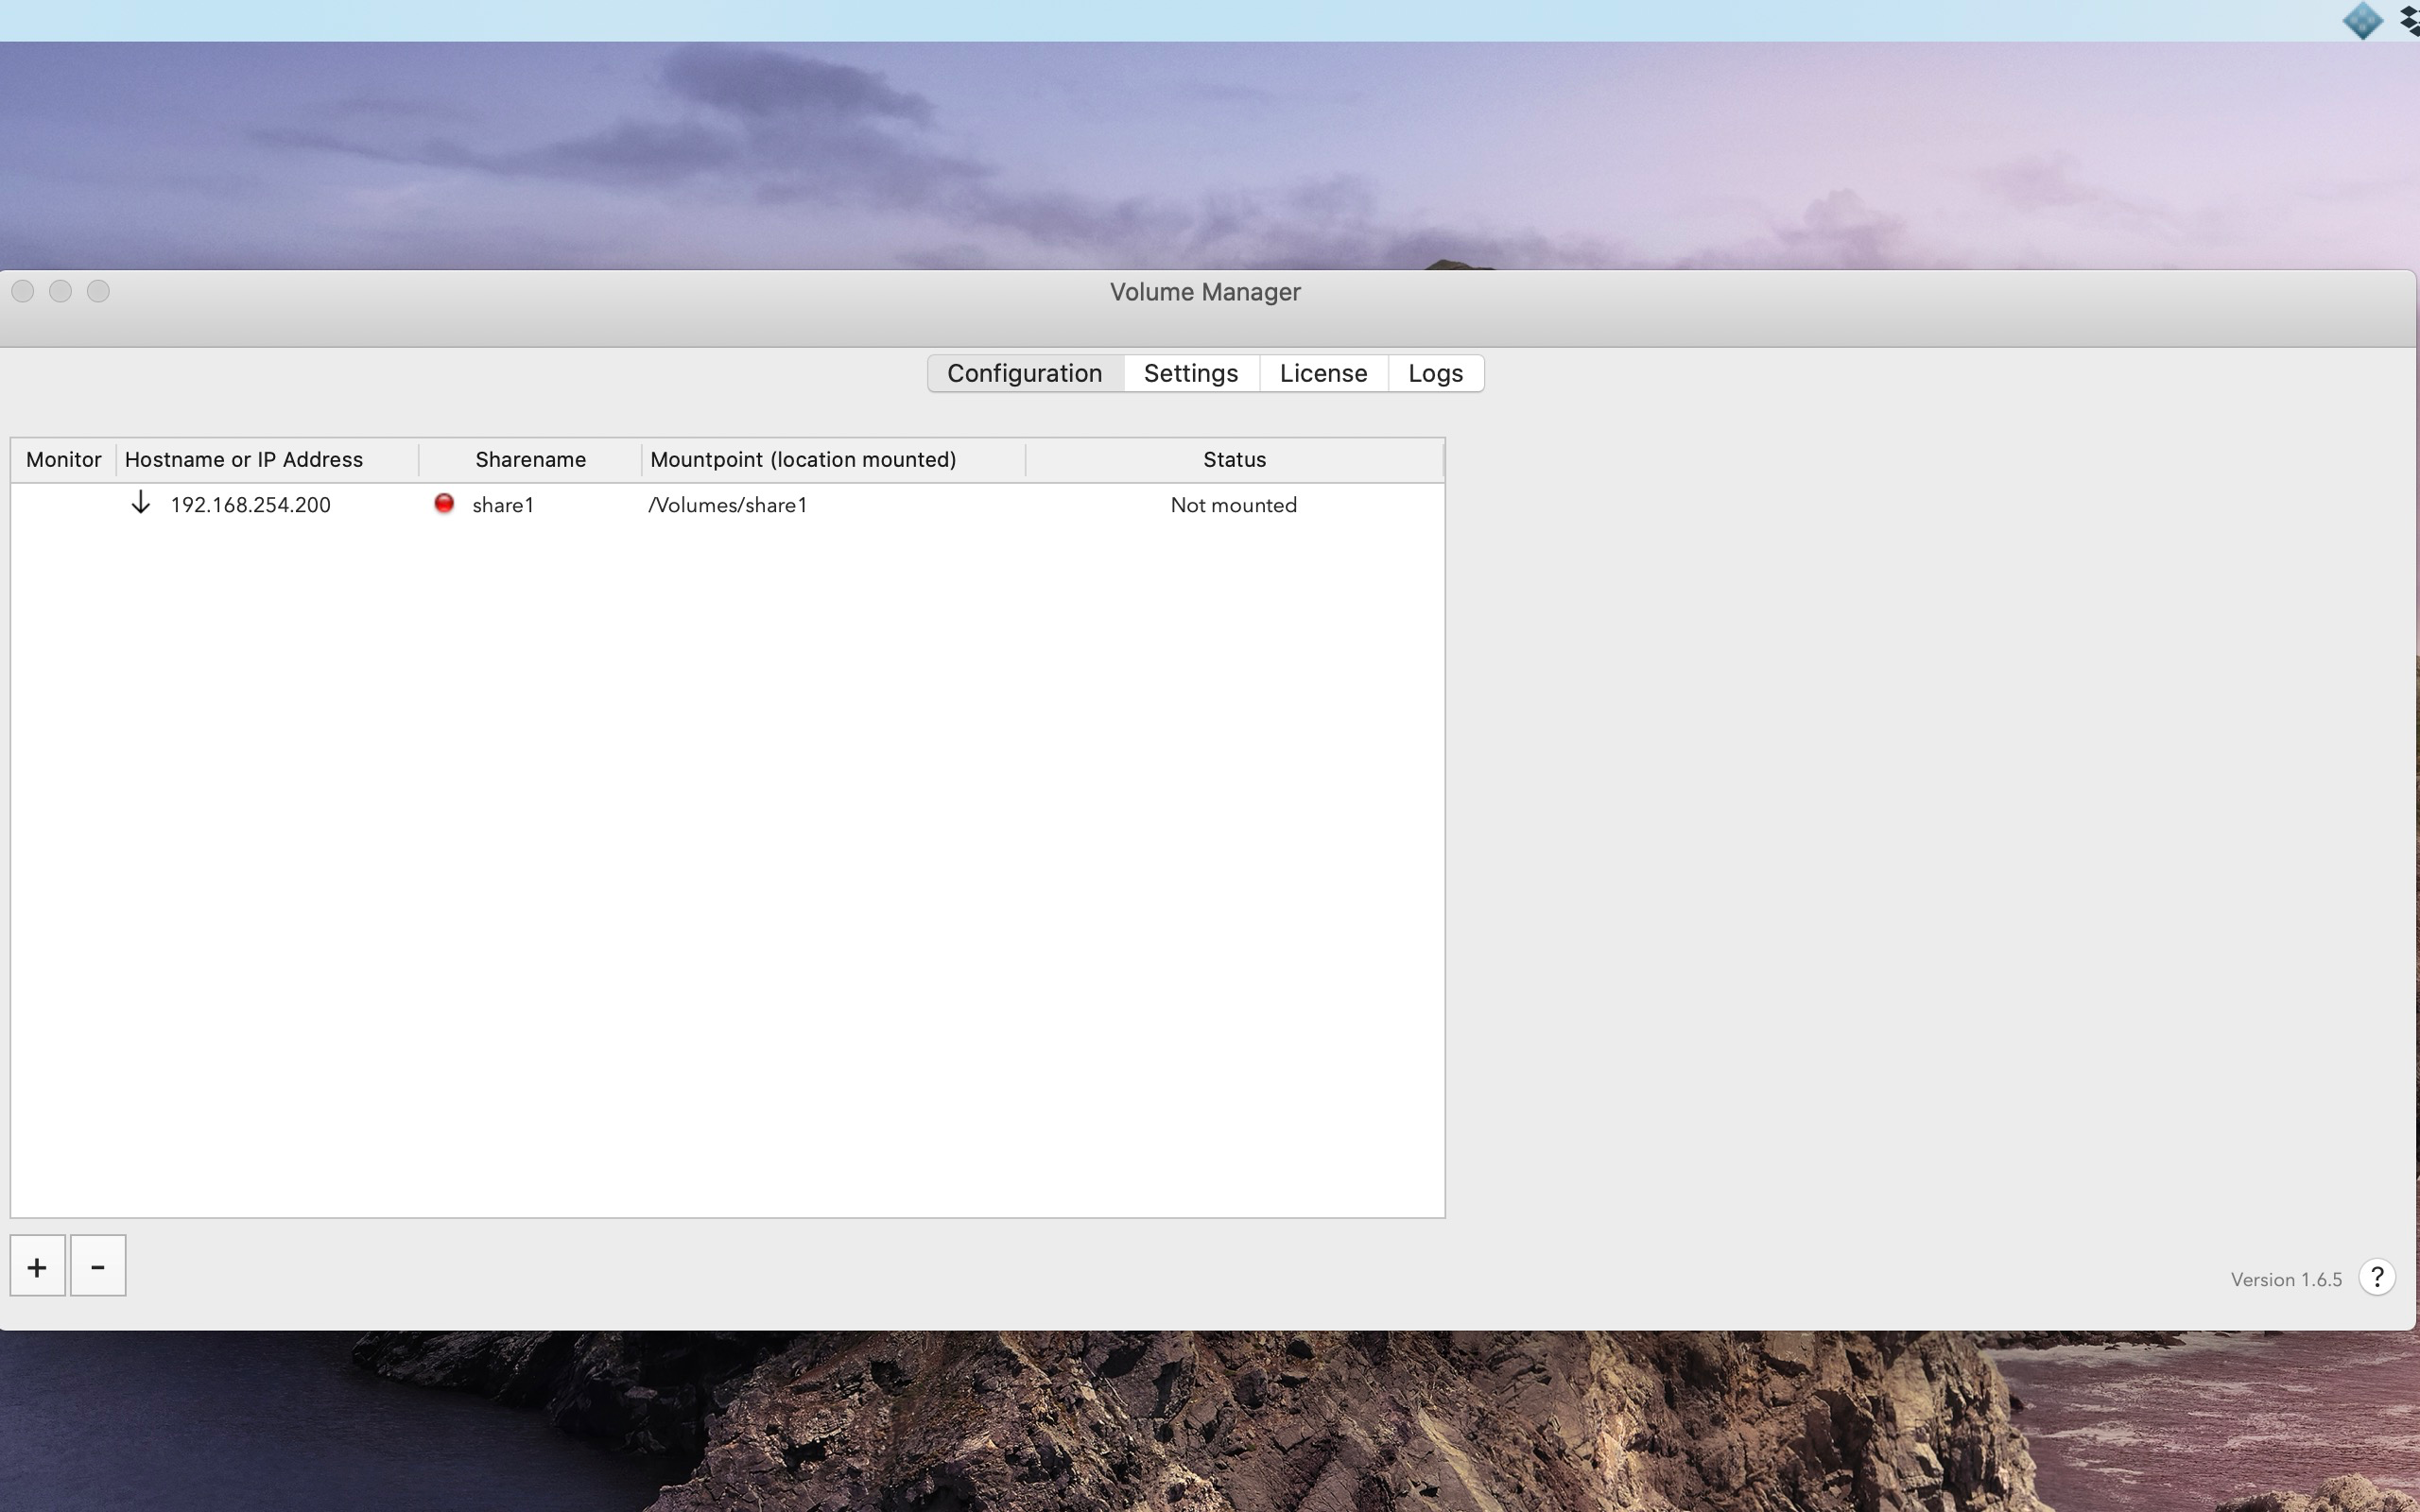Click the /Volumes/share1 mountpoint cell
The height and width of the screenshot is (1512, 2420).
pyautogui.click(x=727, y=505)
